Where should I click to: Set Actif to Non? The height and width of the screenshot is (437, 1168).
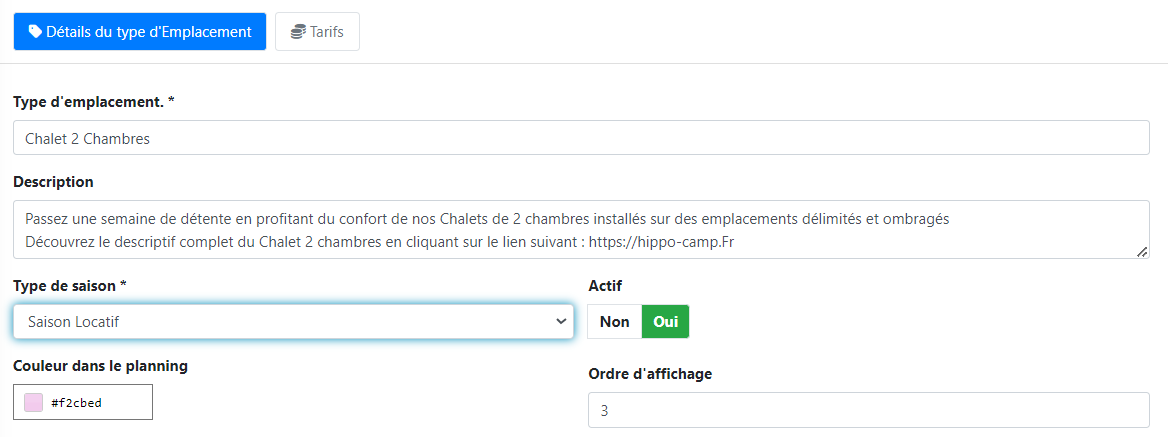click(614, 322)
